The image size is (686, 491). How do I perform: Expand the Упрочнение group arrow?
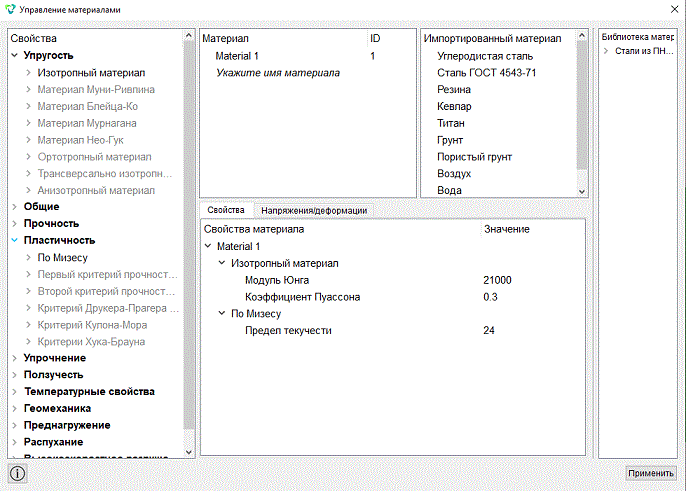(14, 358)
